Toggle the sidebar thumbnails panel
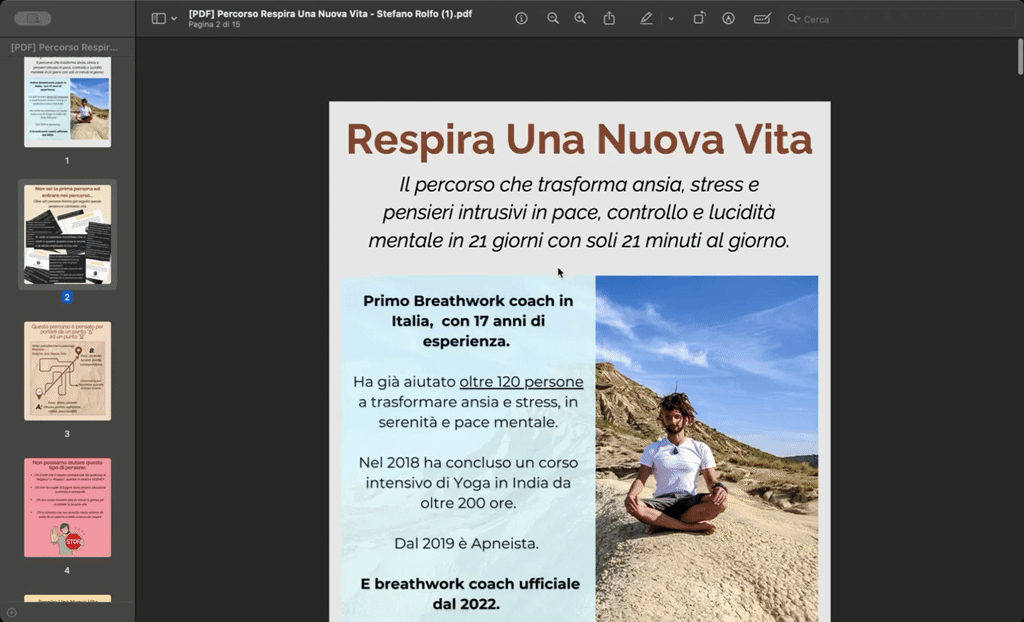The width and height of the screenshot is (1024, 622). [x=156, y=18]
